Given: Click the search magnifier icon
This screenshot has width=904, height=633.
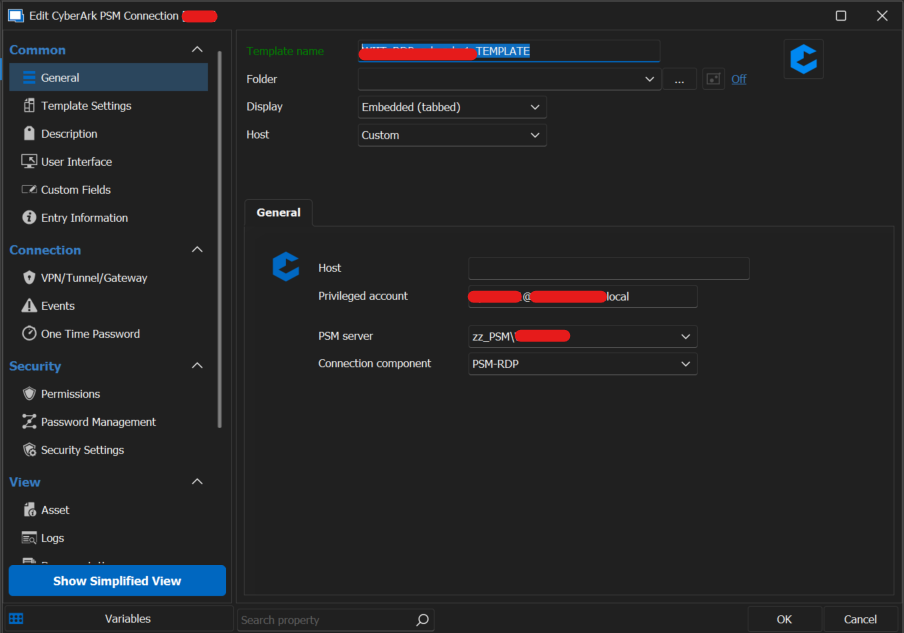Looking at the screenshot, I should tap(422, 620).
